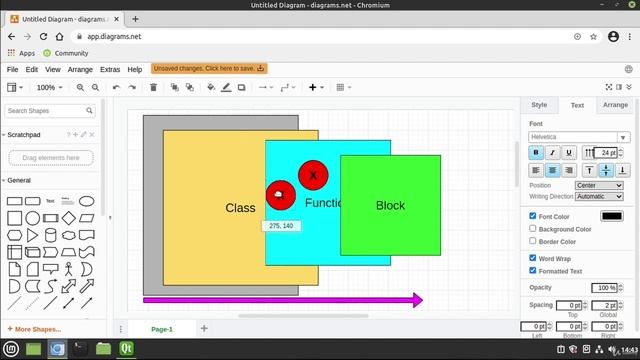Screen dimensions: 640x360
Task: Open the waypoints style dropdown
Action: coord(288,87)
